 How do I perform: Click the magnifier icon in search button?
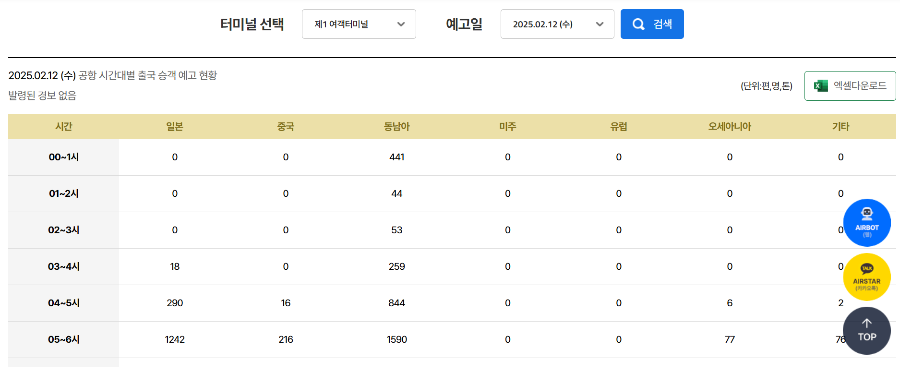click(x=638, y=24)
